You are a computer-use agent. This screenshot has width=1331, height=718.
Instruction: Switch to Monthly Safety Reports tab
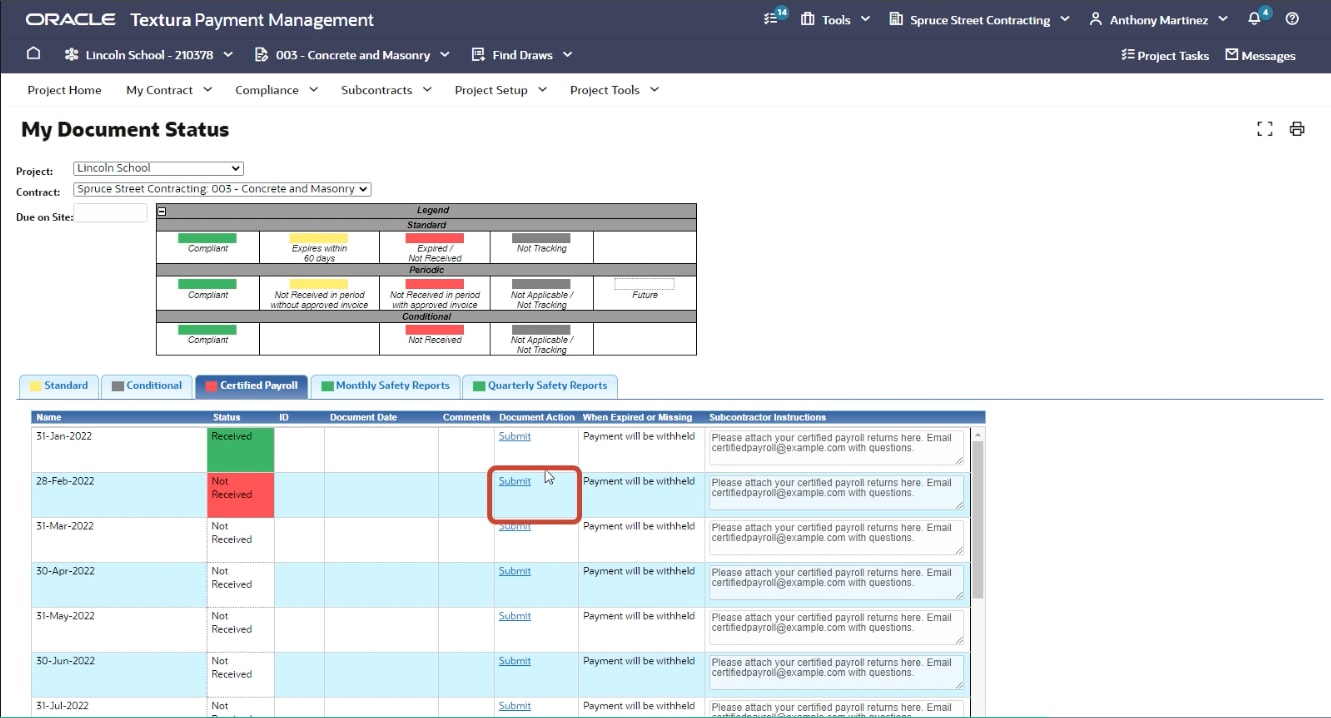[x=385, y=386]
